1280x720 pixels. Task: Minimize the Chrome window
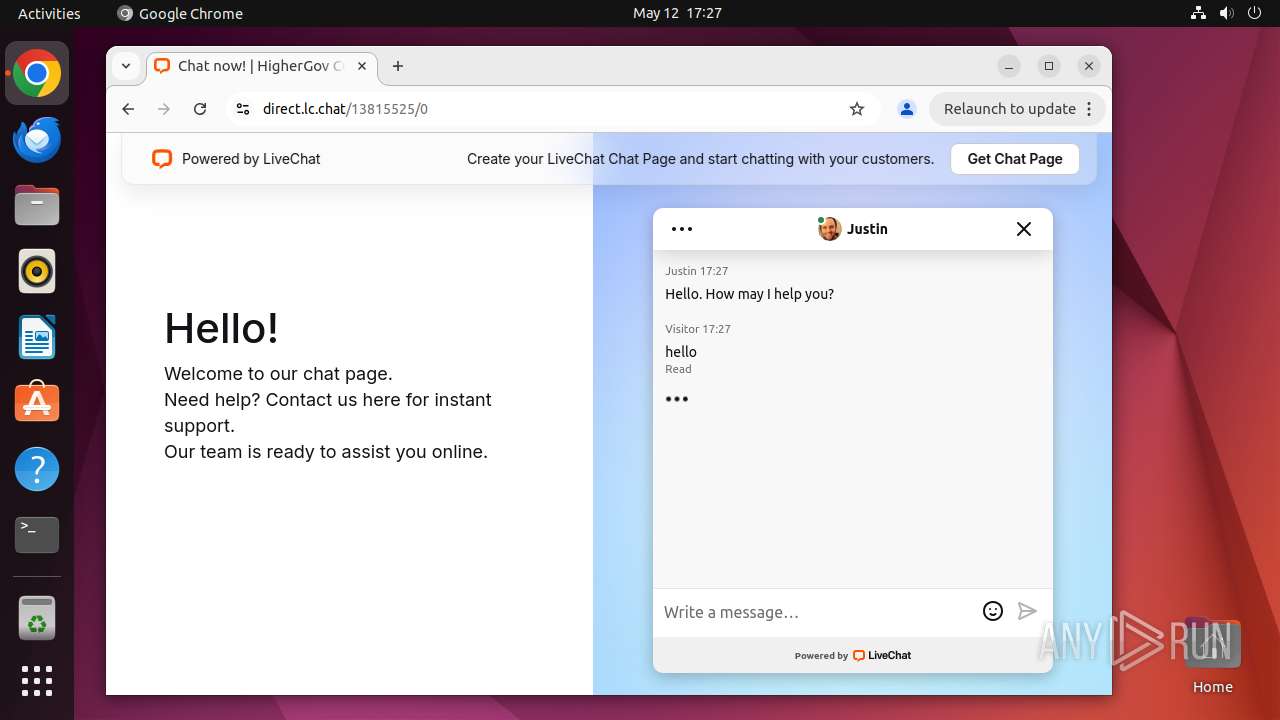(x=1009, y=66)
